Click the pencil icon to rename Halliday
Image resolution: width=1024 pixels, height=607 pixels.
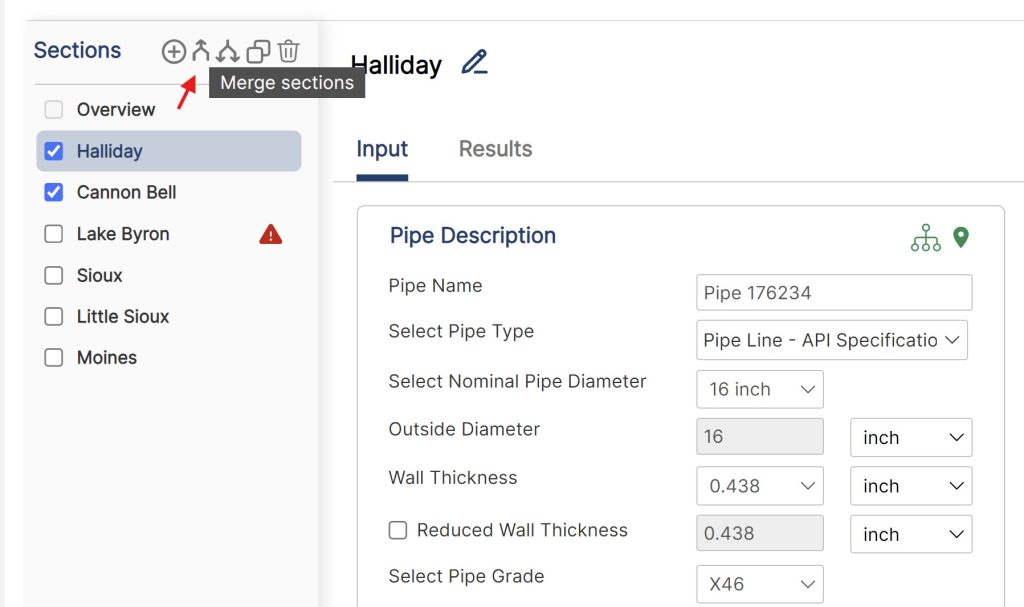pos(475,62)
